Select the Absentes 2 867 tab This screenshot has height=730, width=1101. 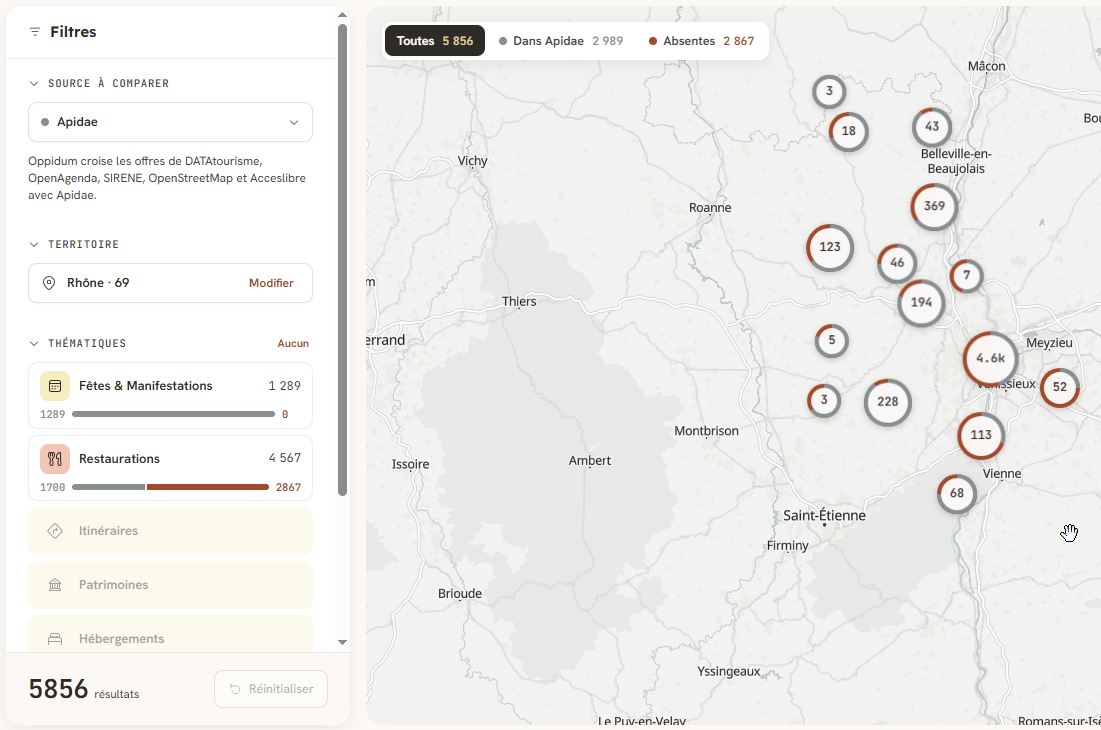pos(701,41)
